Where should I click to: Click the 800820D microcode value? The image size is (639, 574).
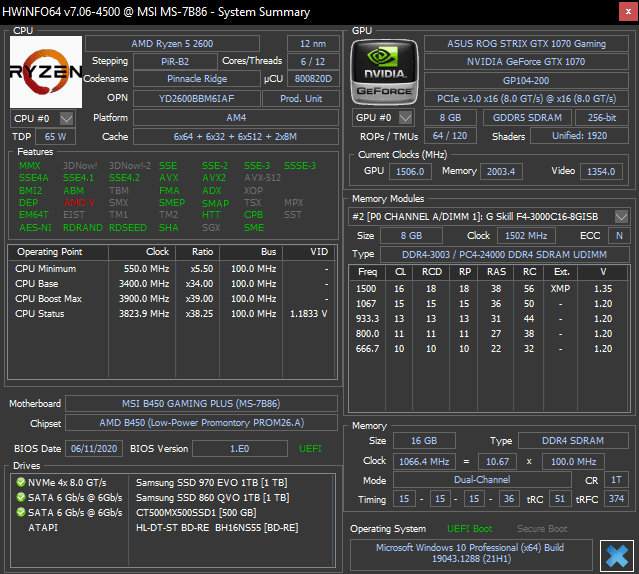pyautogui.click(x=313, y=79)
